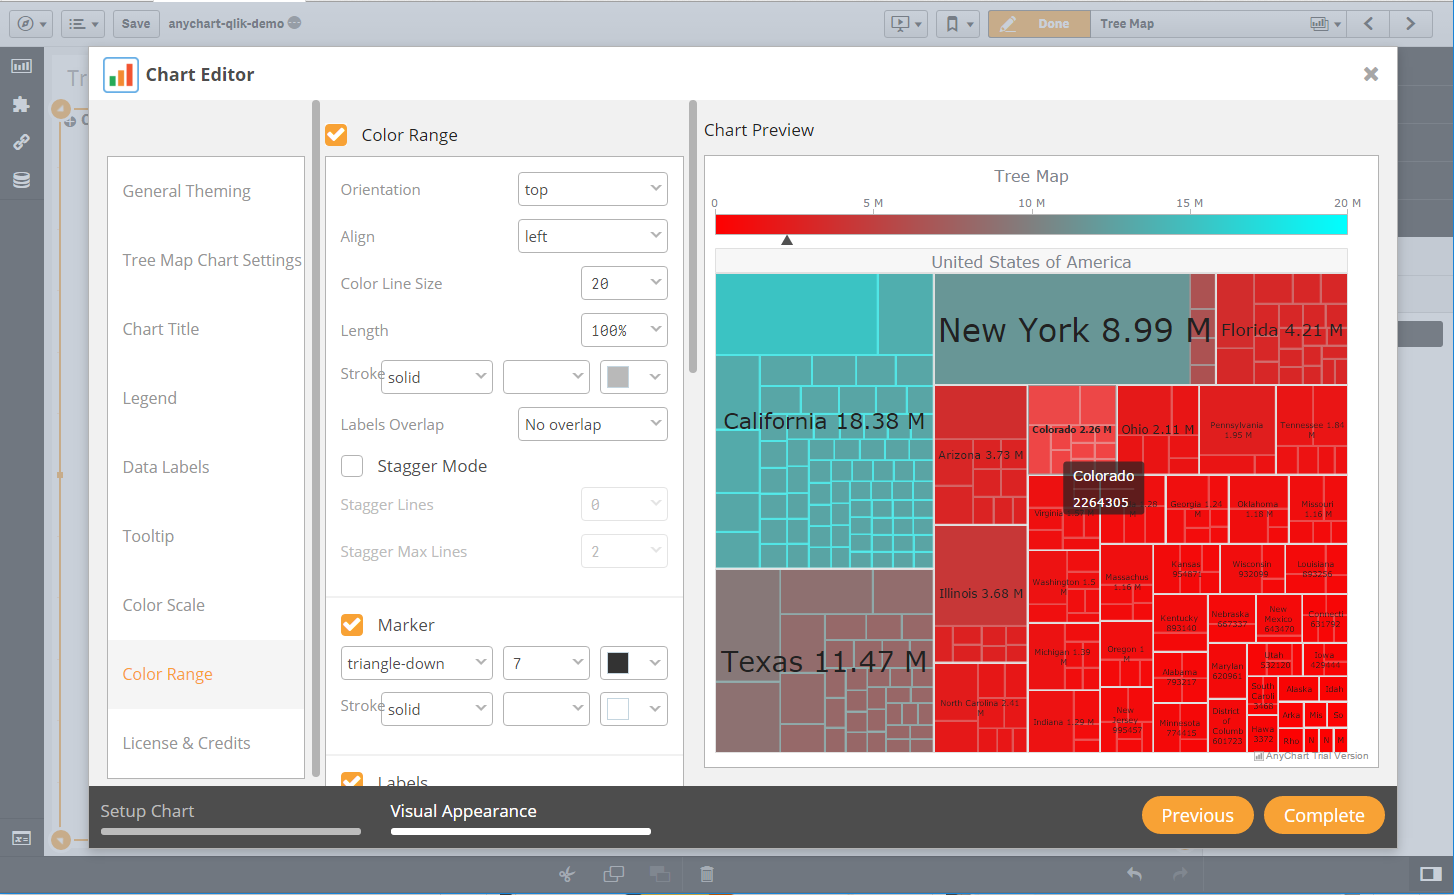Click the charts icon in left sidebar
Viewport: 1454px width, 895px height.
[21, 66]
